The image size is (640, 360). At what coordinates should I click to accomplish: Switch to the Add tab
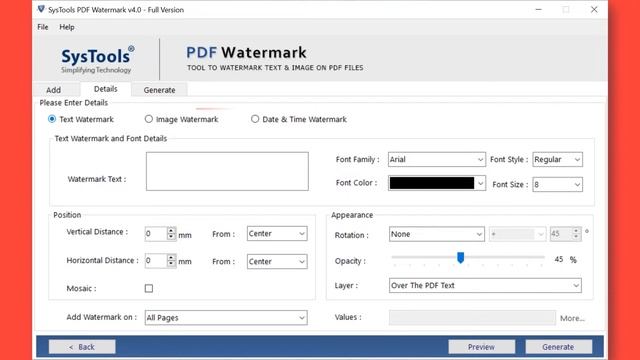point(53,90)
